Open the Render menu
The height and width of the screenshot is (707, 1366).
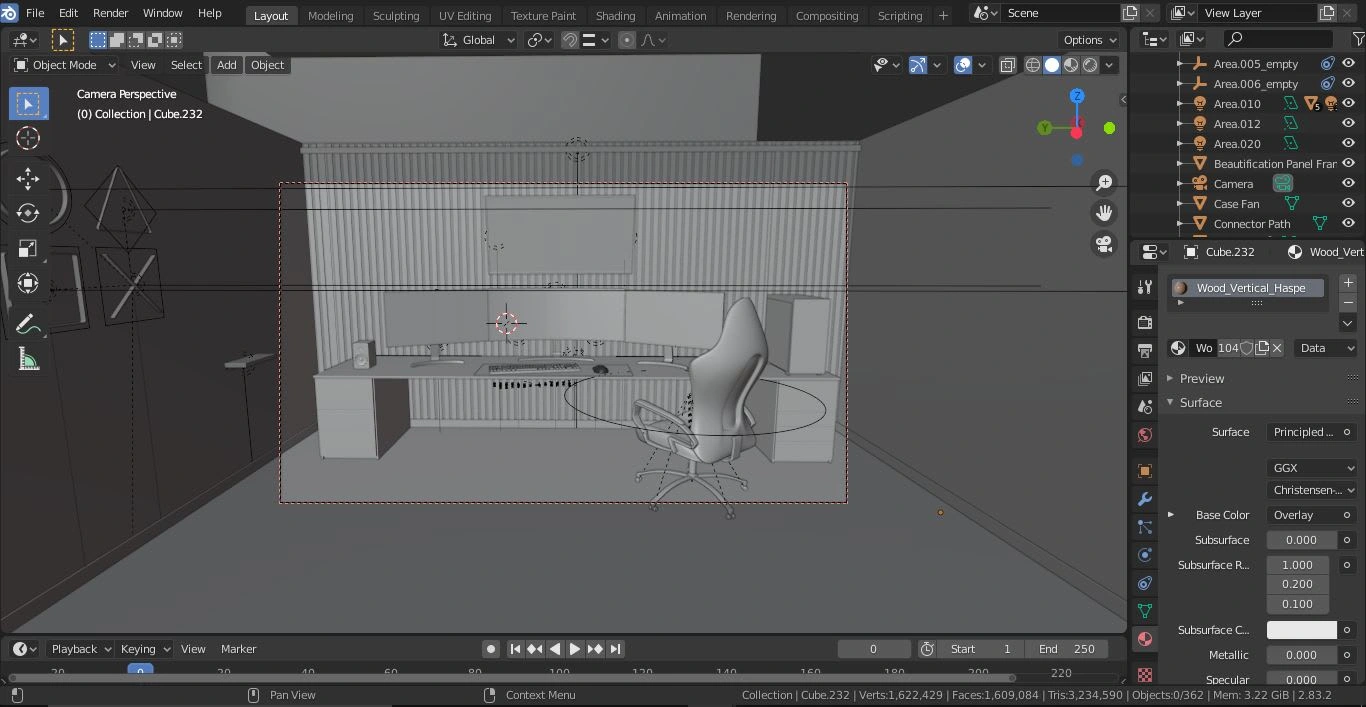110,13
